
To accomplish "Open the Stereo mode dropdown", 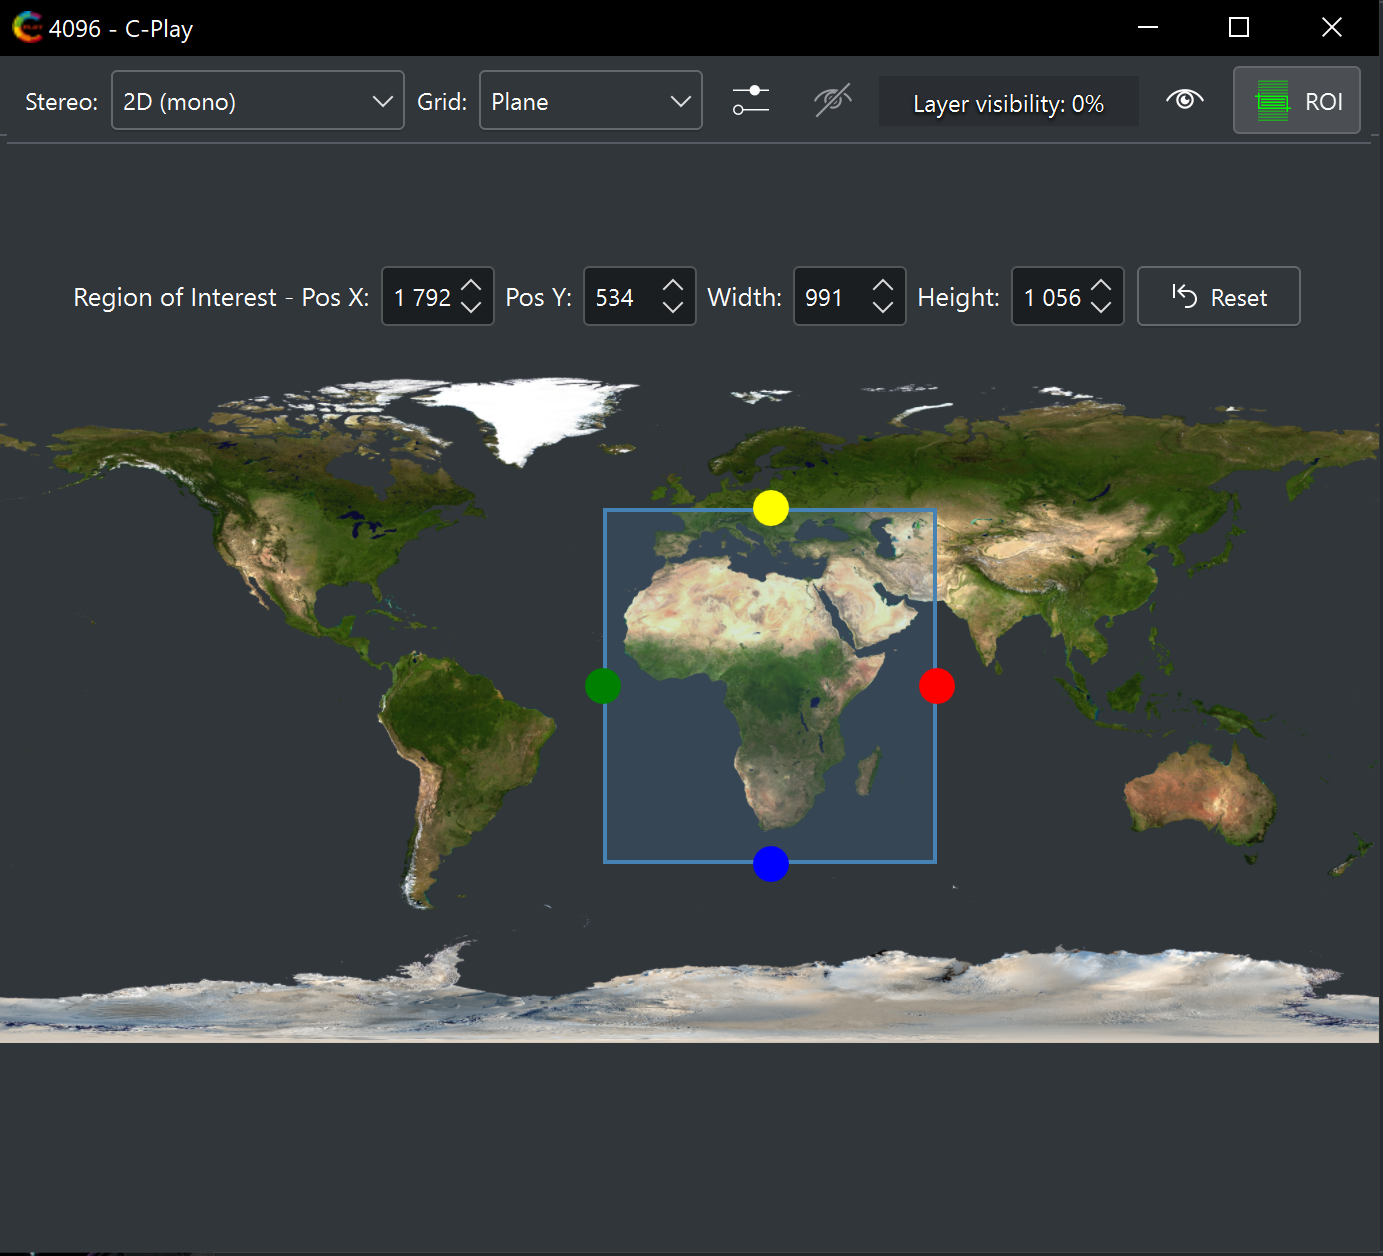I will [257, 100].
